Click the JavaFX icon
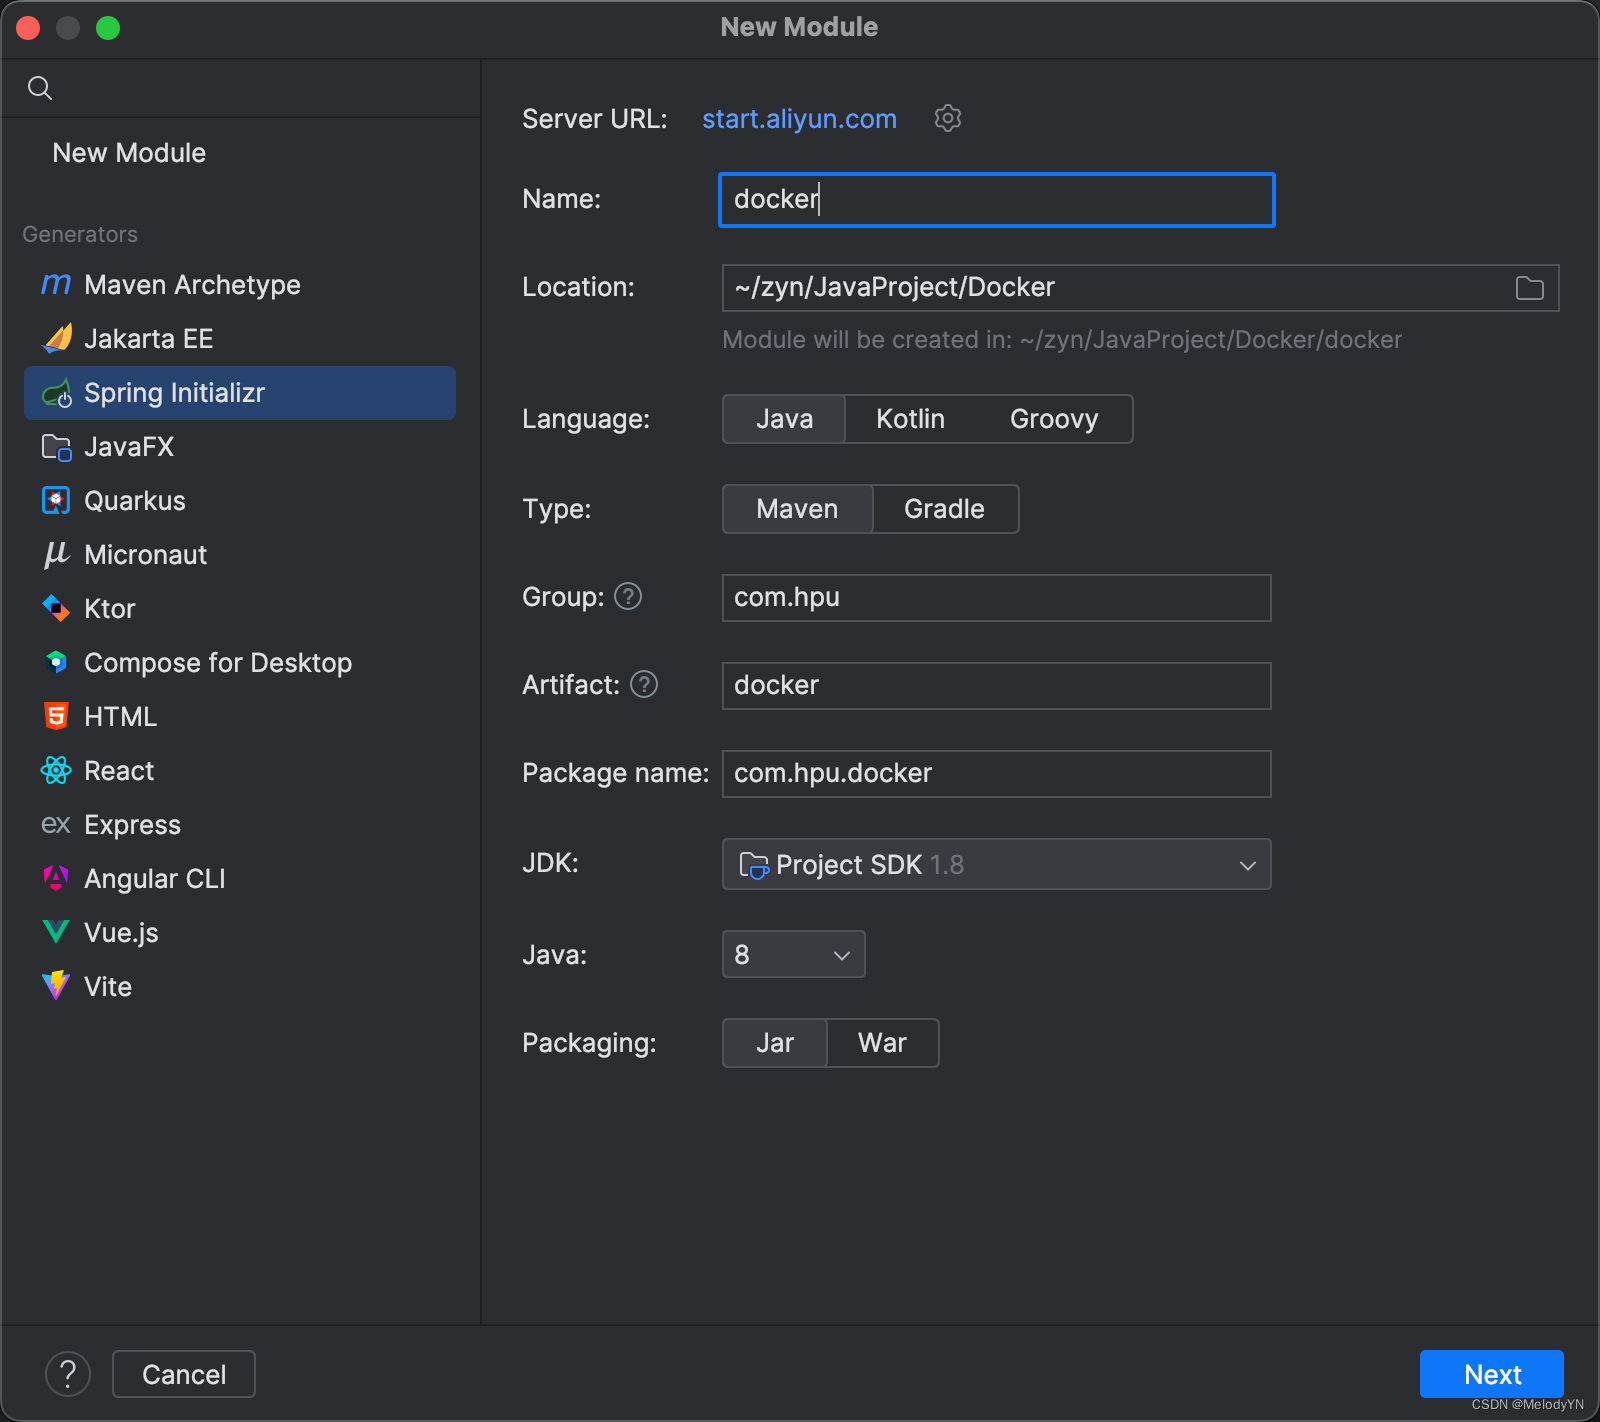This screenshot has width=1600, height=1422. [56, 447]
